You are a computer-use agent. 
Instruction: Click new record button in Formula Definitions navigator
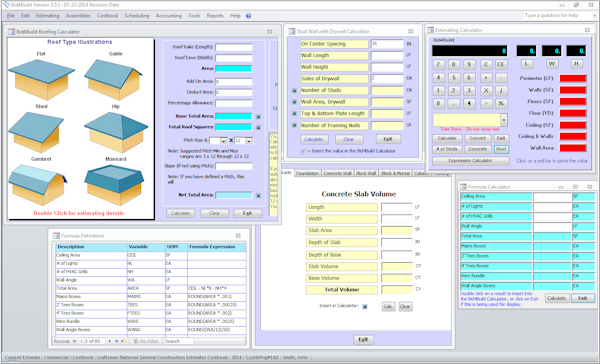coord(124,341)
